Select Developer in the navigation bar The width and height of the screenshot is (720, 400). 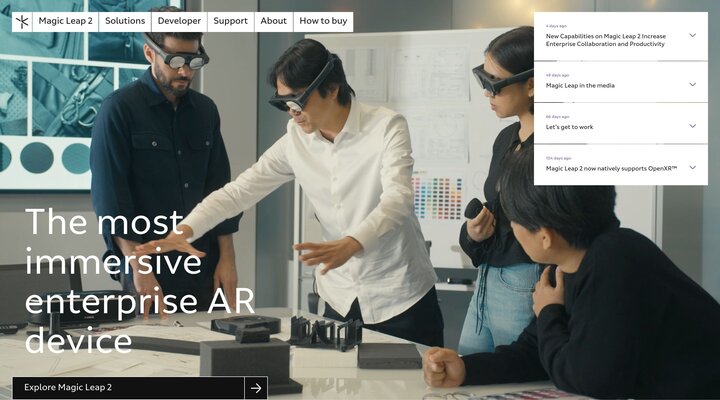[x=179, y=21]
